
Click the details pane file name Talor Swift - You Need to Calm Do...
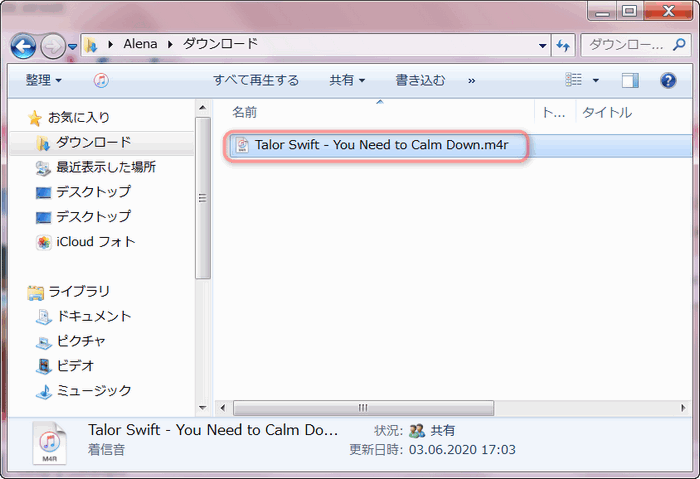[x=213, y=429]
